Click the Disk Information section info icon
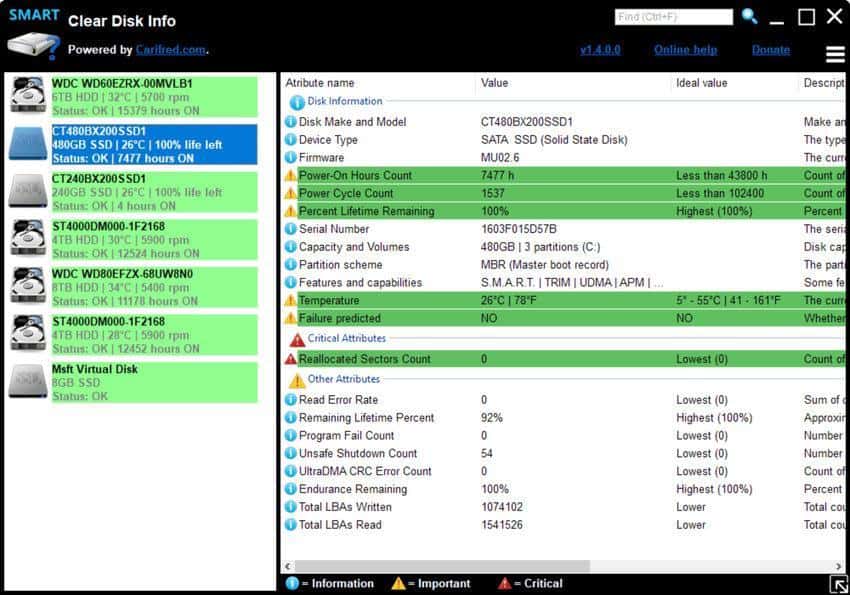Viewport: 850px width, 595px height. pyautogui.click(x=297, y=102)
